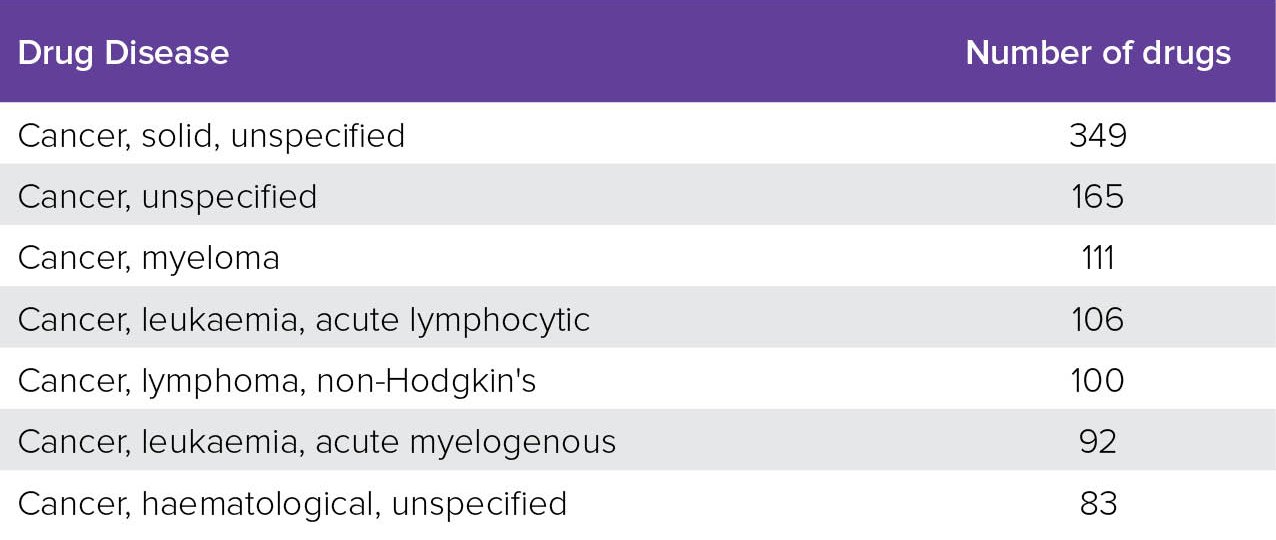Click 'Cancer, haematological, unspecified' row label

tap(292, 503)
